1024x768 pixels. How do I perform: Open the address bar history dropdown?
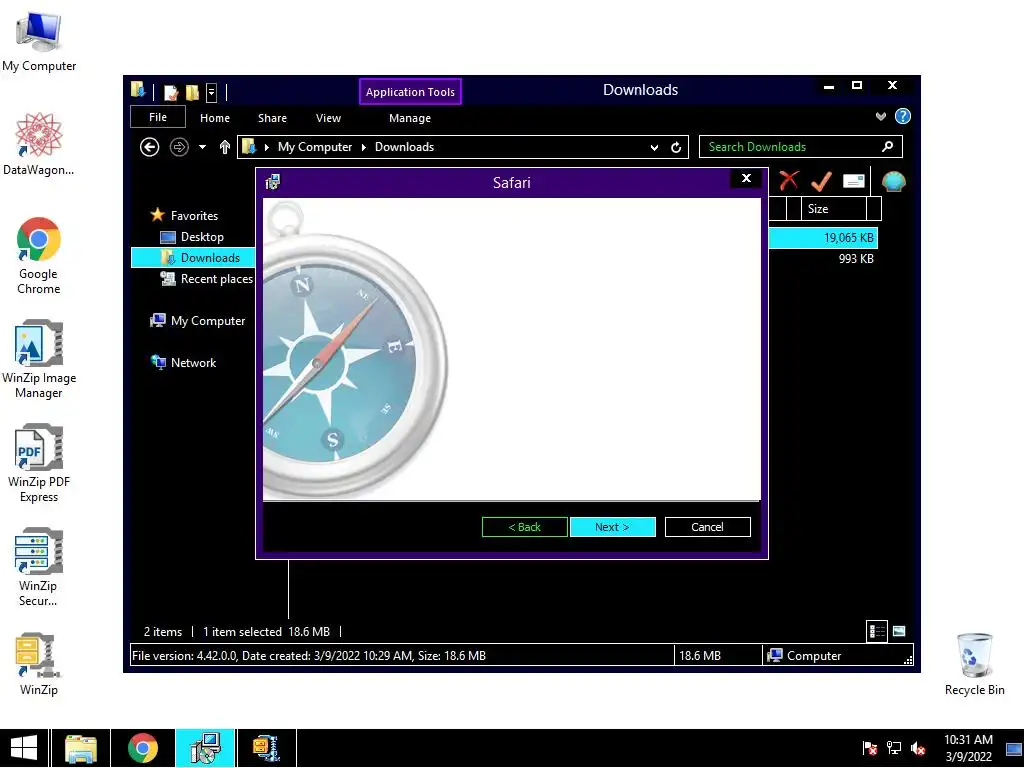[654, 148]
